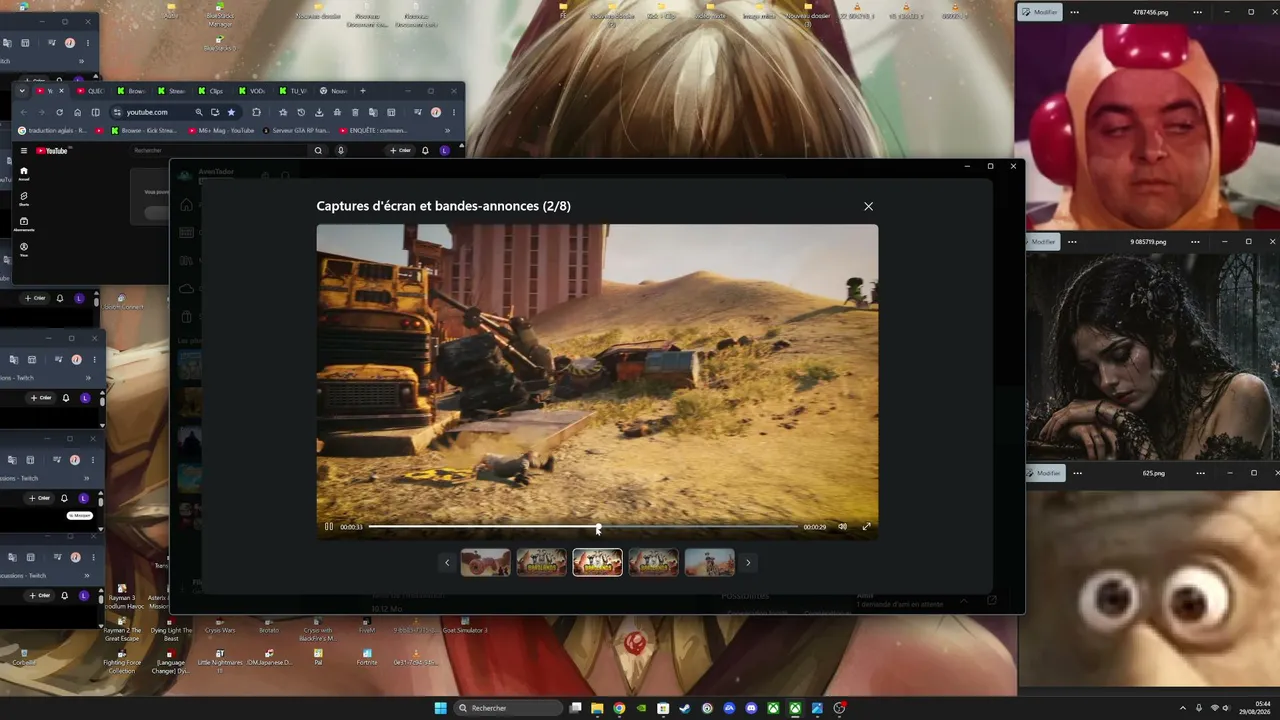Open File Explorer from the taskbar
This screenshot has height=720, width=1280.
click(597, 708)
